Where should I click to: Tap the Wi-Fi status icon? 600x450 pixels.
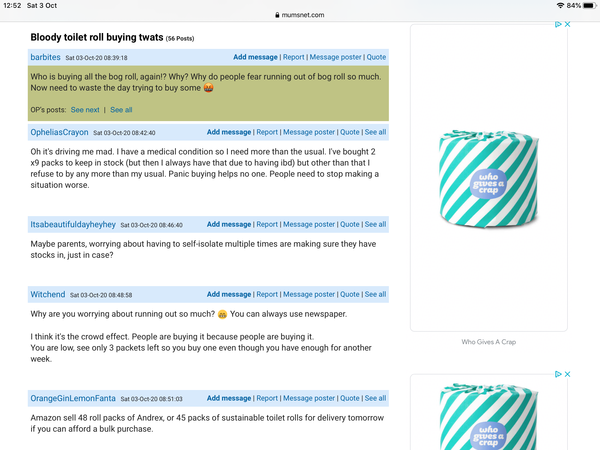(560, 5)
